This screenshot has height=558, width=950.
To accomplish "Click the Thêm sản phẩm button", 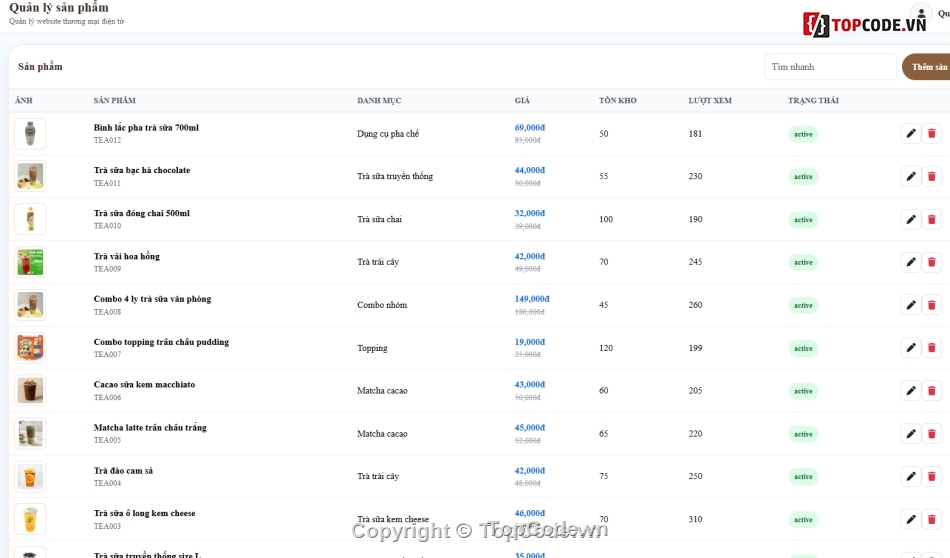I will click(926, 67).
